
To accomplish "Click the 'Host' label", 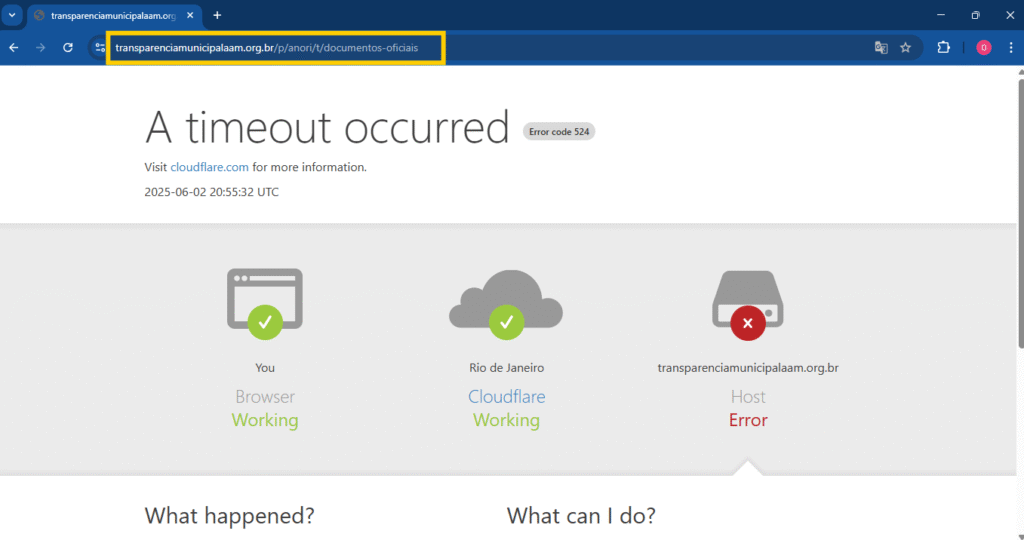I will coord(748,396).
